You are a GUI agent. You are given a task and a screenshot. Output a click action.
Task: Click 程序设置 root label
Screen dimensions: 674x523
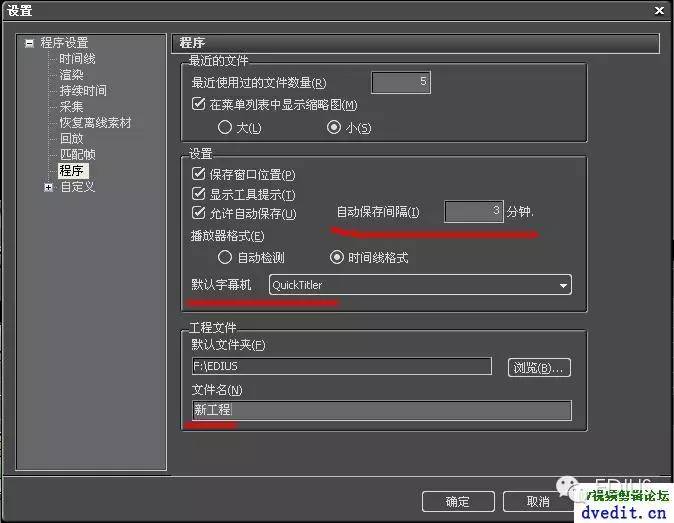tap(64, 43)
